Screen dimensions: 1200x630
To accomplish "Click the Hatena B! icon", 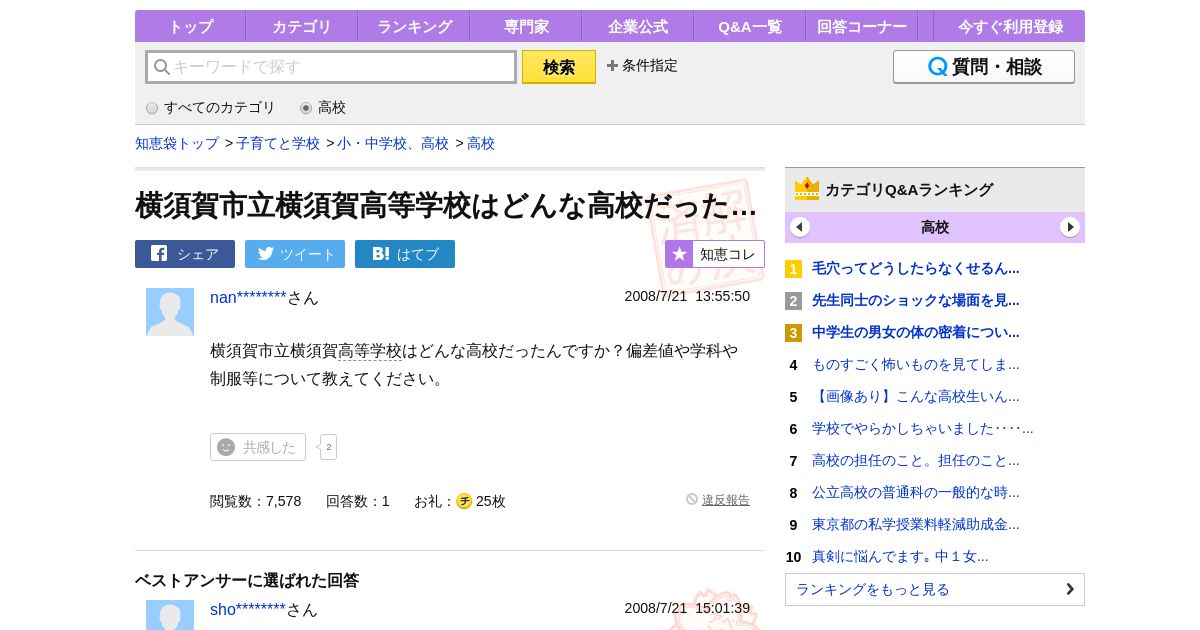I will (x=380, y=254).
